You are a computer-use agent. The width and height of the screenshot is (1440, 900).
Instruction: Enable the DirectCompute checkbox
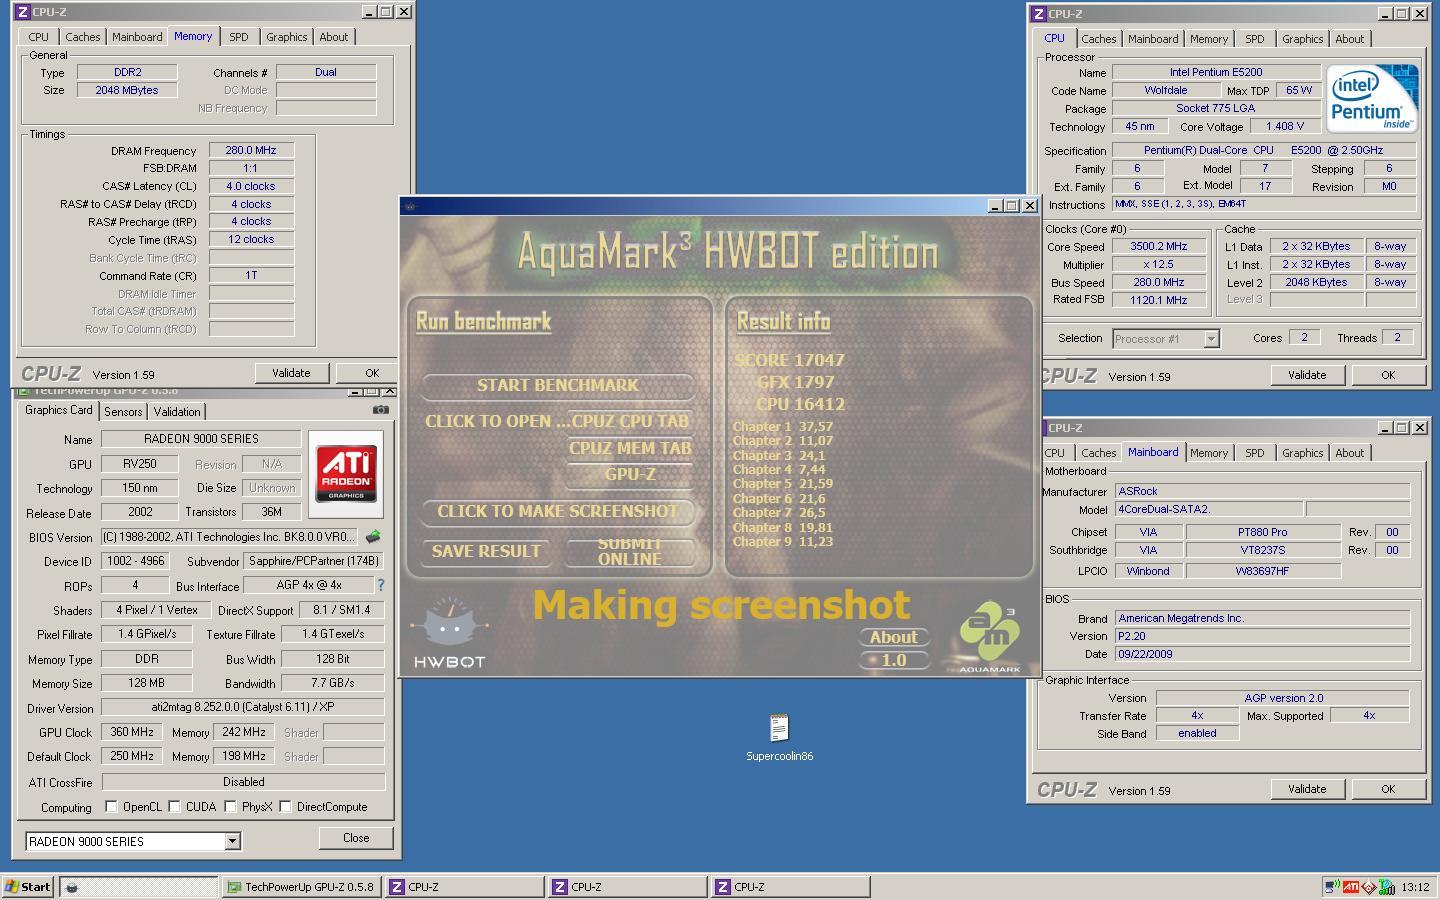point(285,807)
